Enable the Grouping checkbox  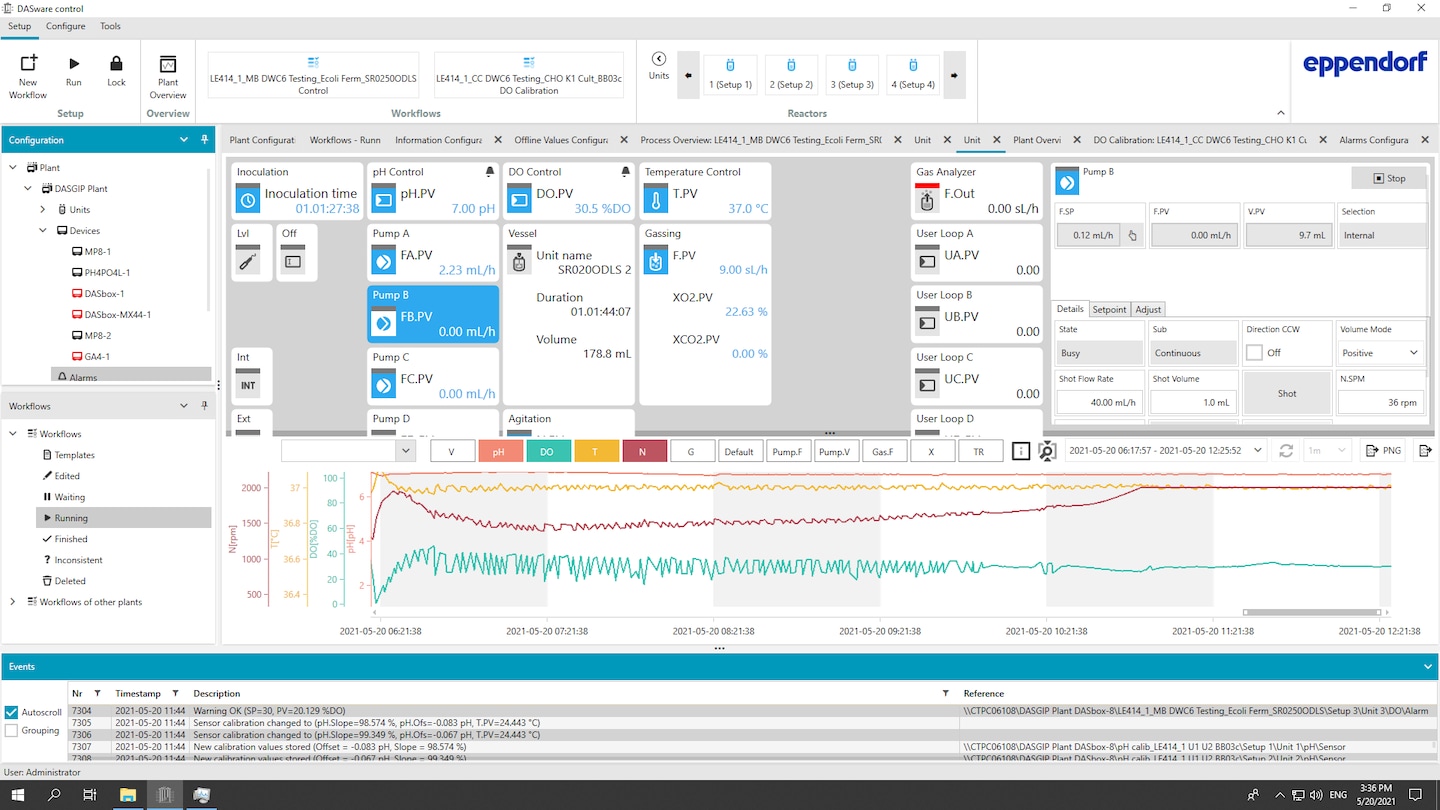pos(12,731)
